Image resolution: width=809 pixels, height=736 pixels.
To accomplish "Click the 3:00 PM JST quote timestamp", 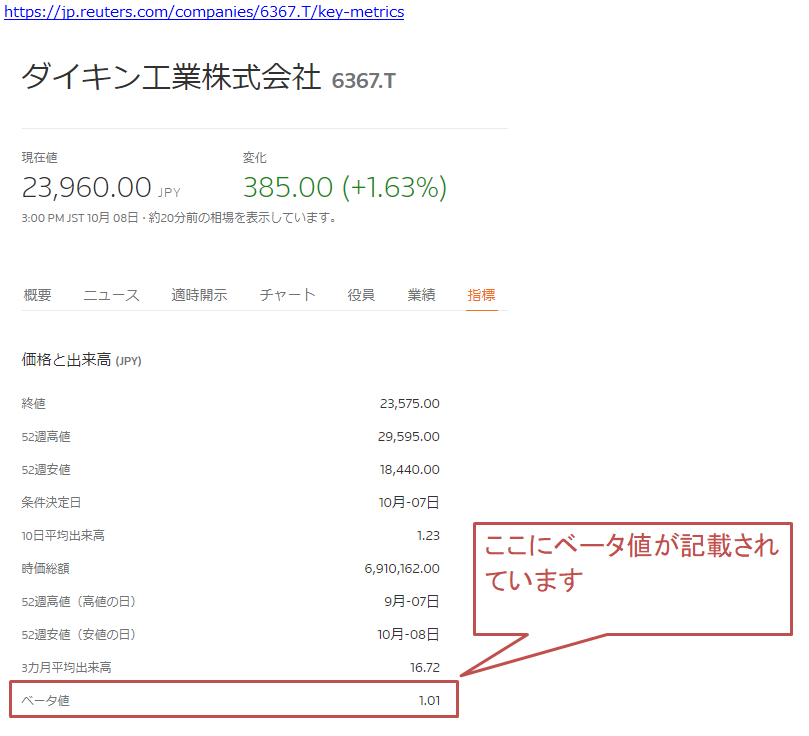I will tap(179, 218).
